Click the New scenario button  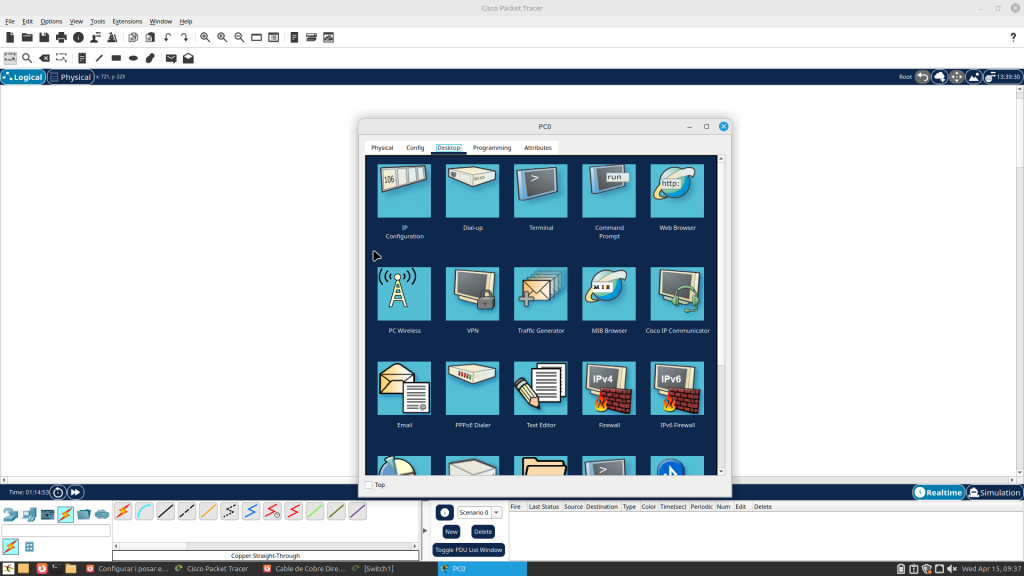(451, 532)
